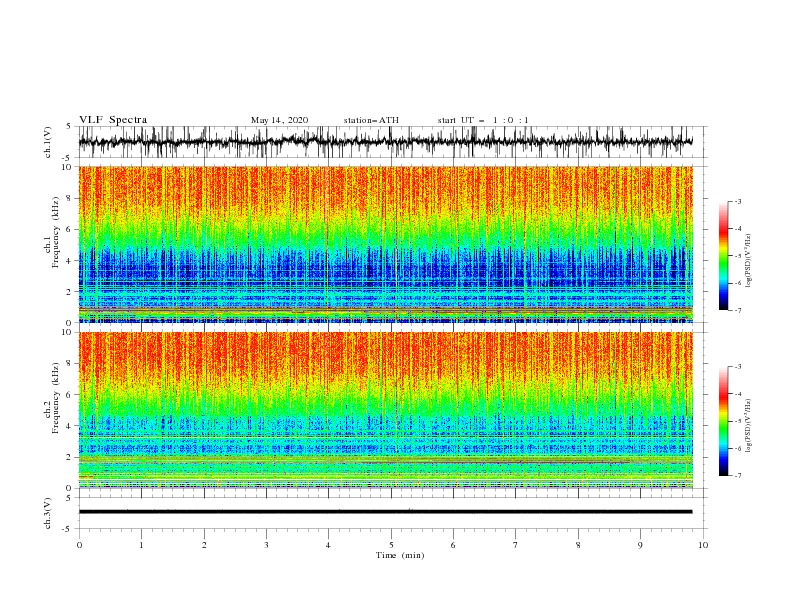Click time-axis tick label "6" at bottom
This screenshot has width=792, height=612.
click(453, 545)
